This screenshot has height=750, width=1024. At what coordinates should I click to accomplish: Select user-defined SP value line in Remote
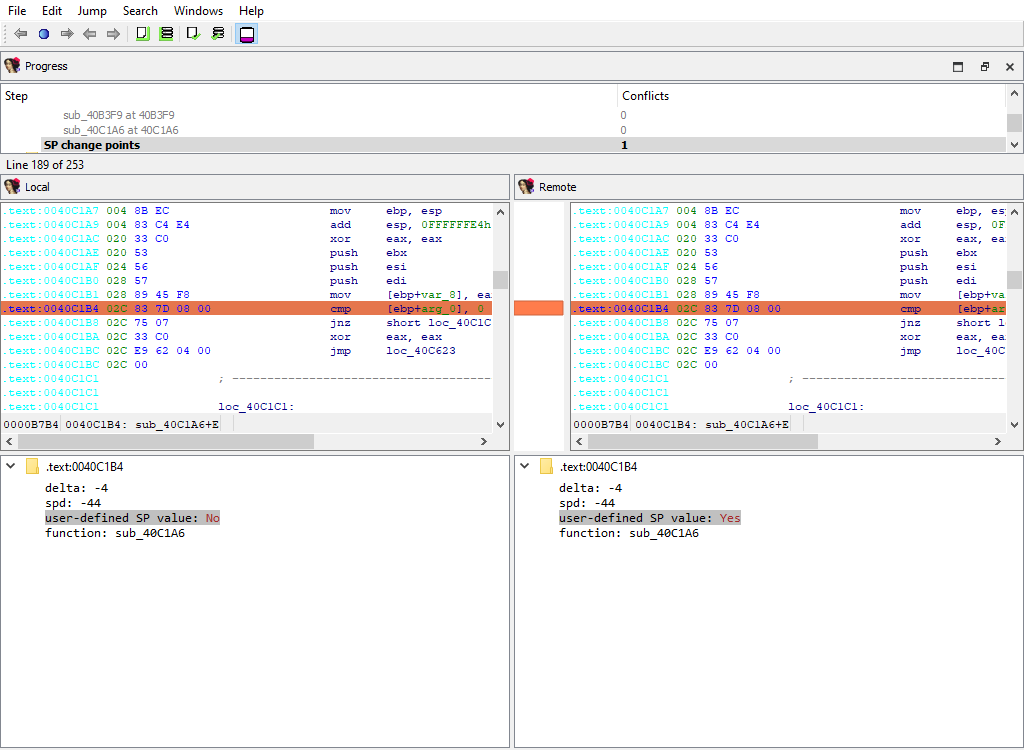click(649, 518)
